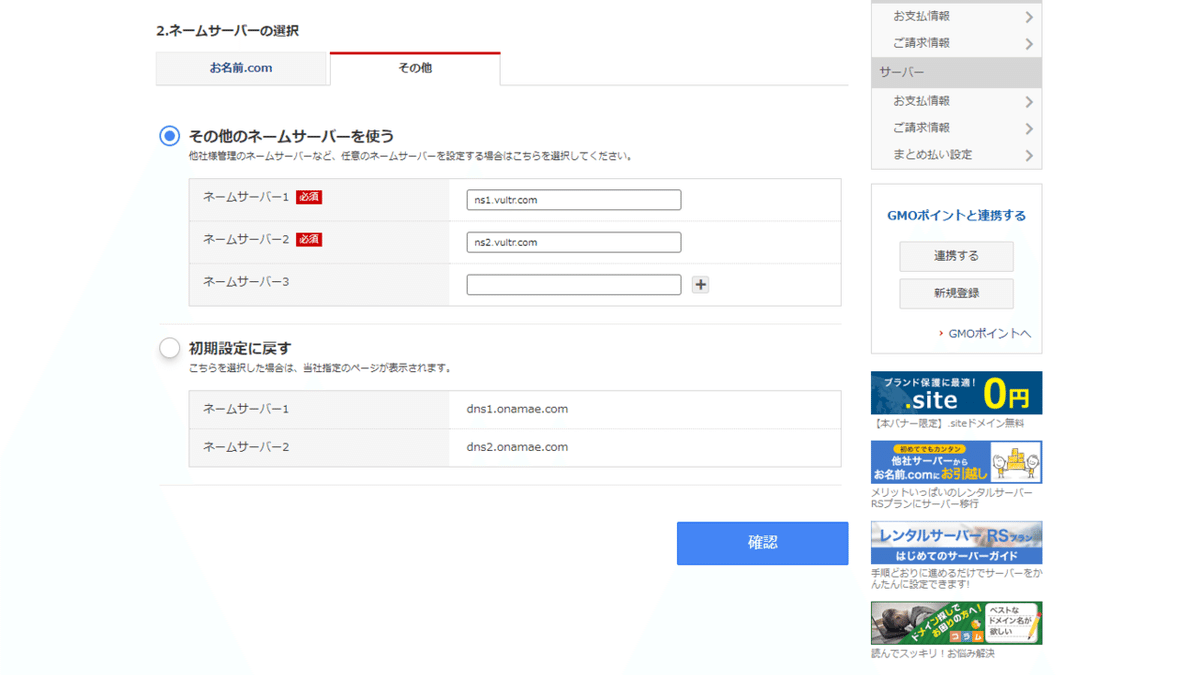Click the GMOポイントと連携する heading
Screen dimensions: 1200x675
coord(956,216)
